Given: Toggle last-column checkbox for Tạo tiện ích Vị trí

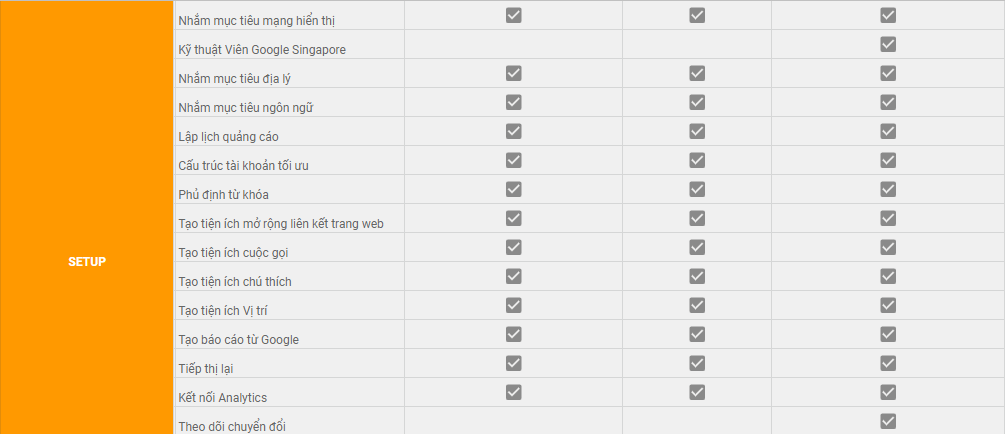Looking at the screenshot, I should click(888, 305).
